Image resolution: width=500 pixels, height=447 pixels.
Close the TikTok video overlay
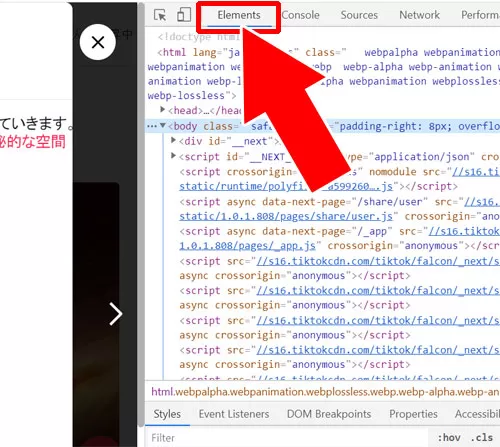tap(98, 42)
